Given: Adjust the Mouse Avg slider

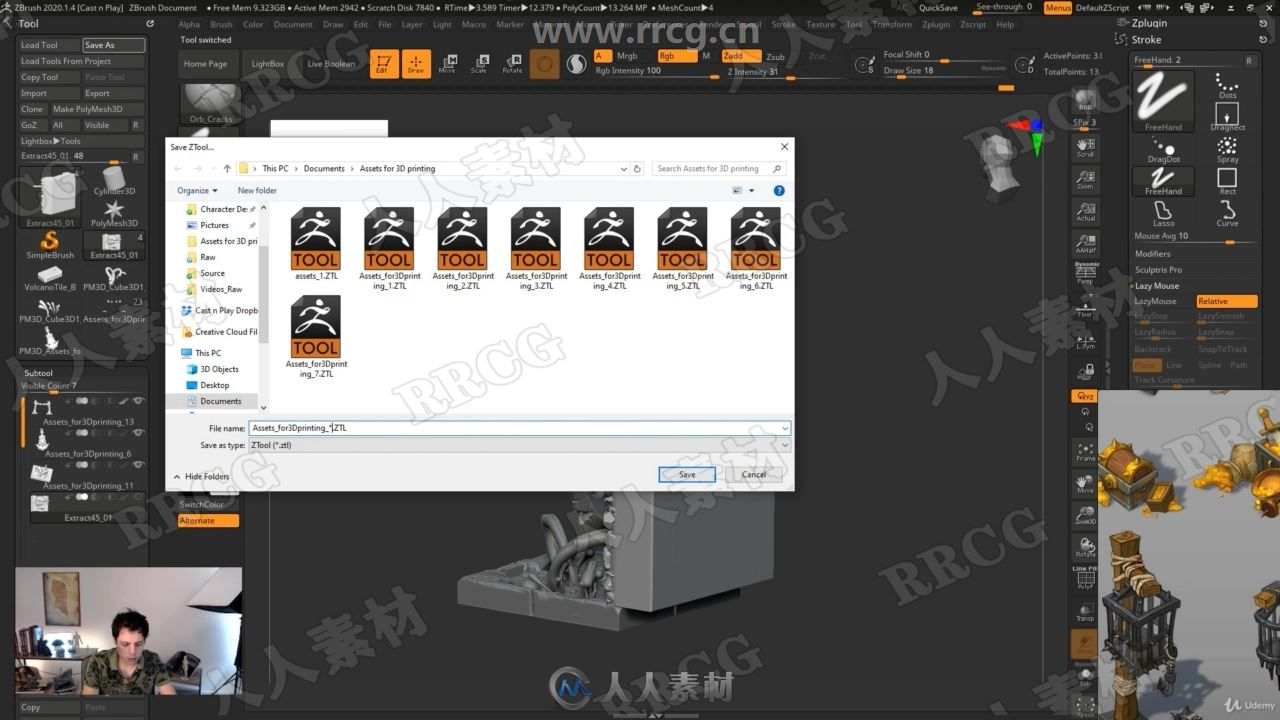Looking at the screenshot, I should [1195, 237].
